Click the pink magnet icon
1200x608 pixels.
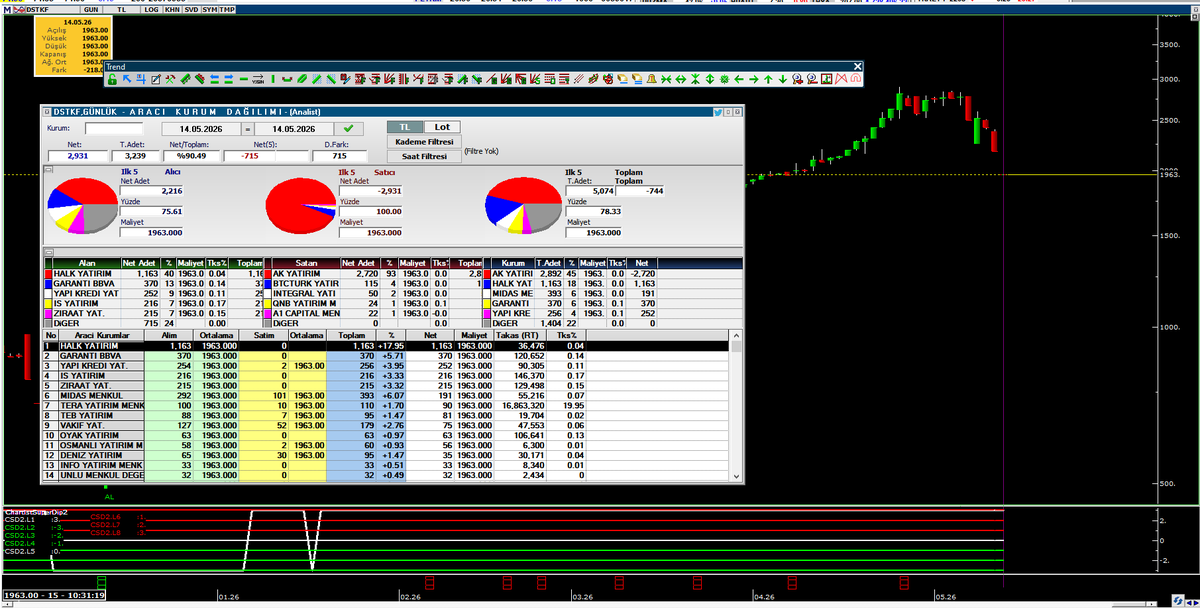[856, 79]
